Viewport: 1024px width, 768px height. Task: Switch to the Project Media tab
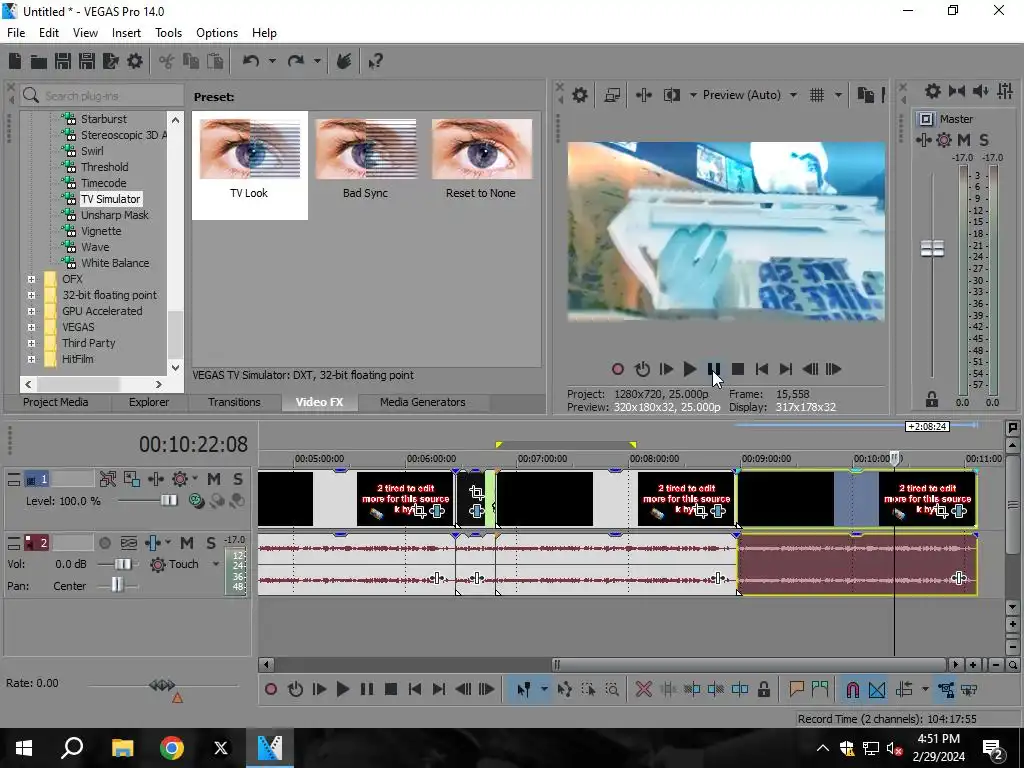point(56,402)
